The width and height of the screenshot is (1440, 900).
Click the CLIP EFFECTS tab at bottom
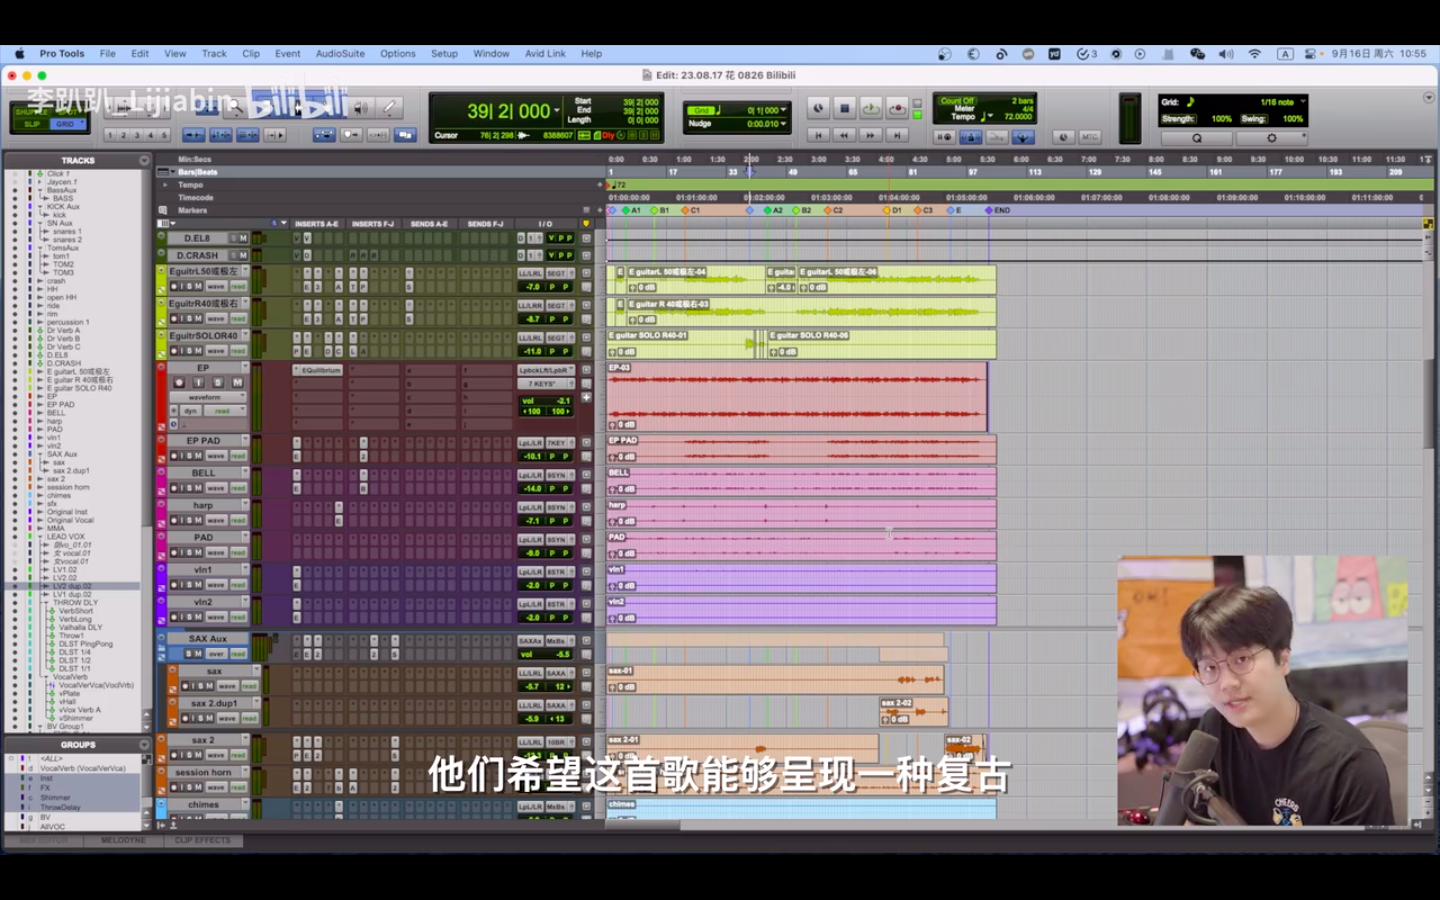(202, 841)
